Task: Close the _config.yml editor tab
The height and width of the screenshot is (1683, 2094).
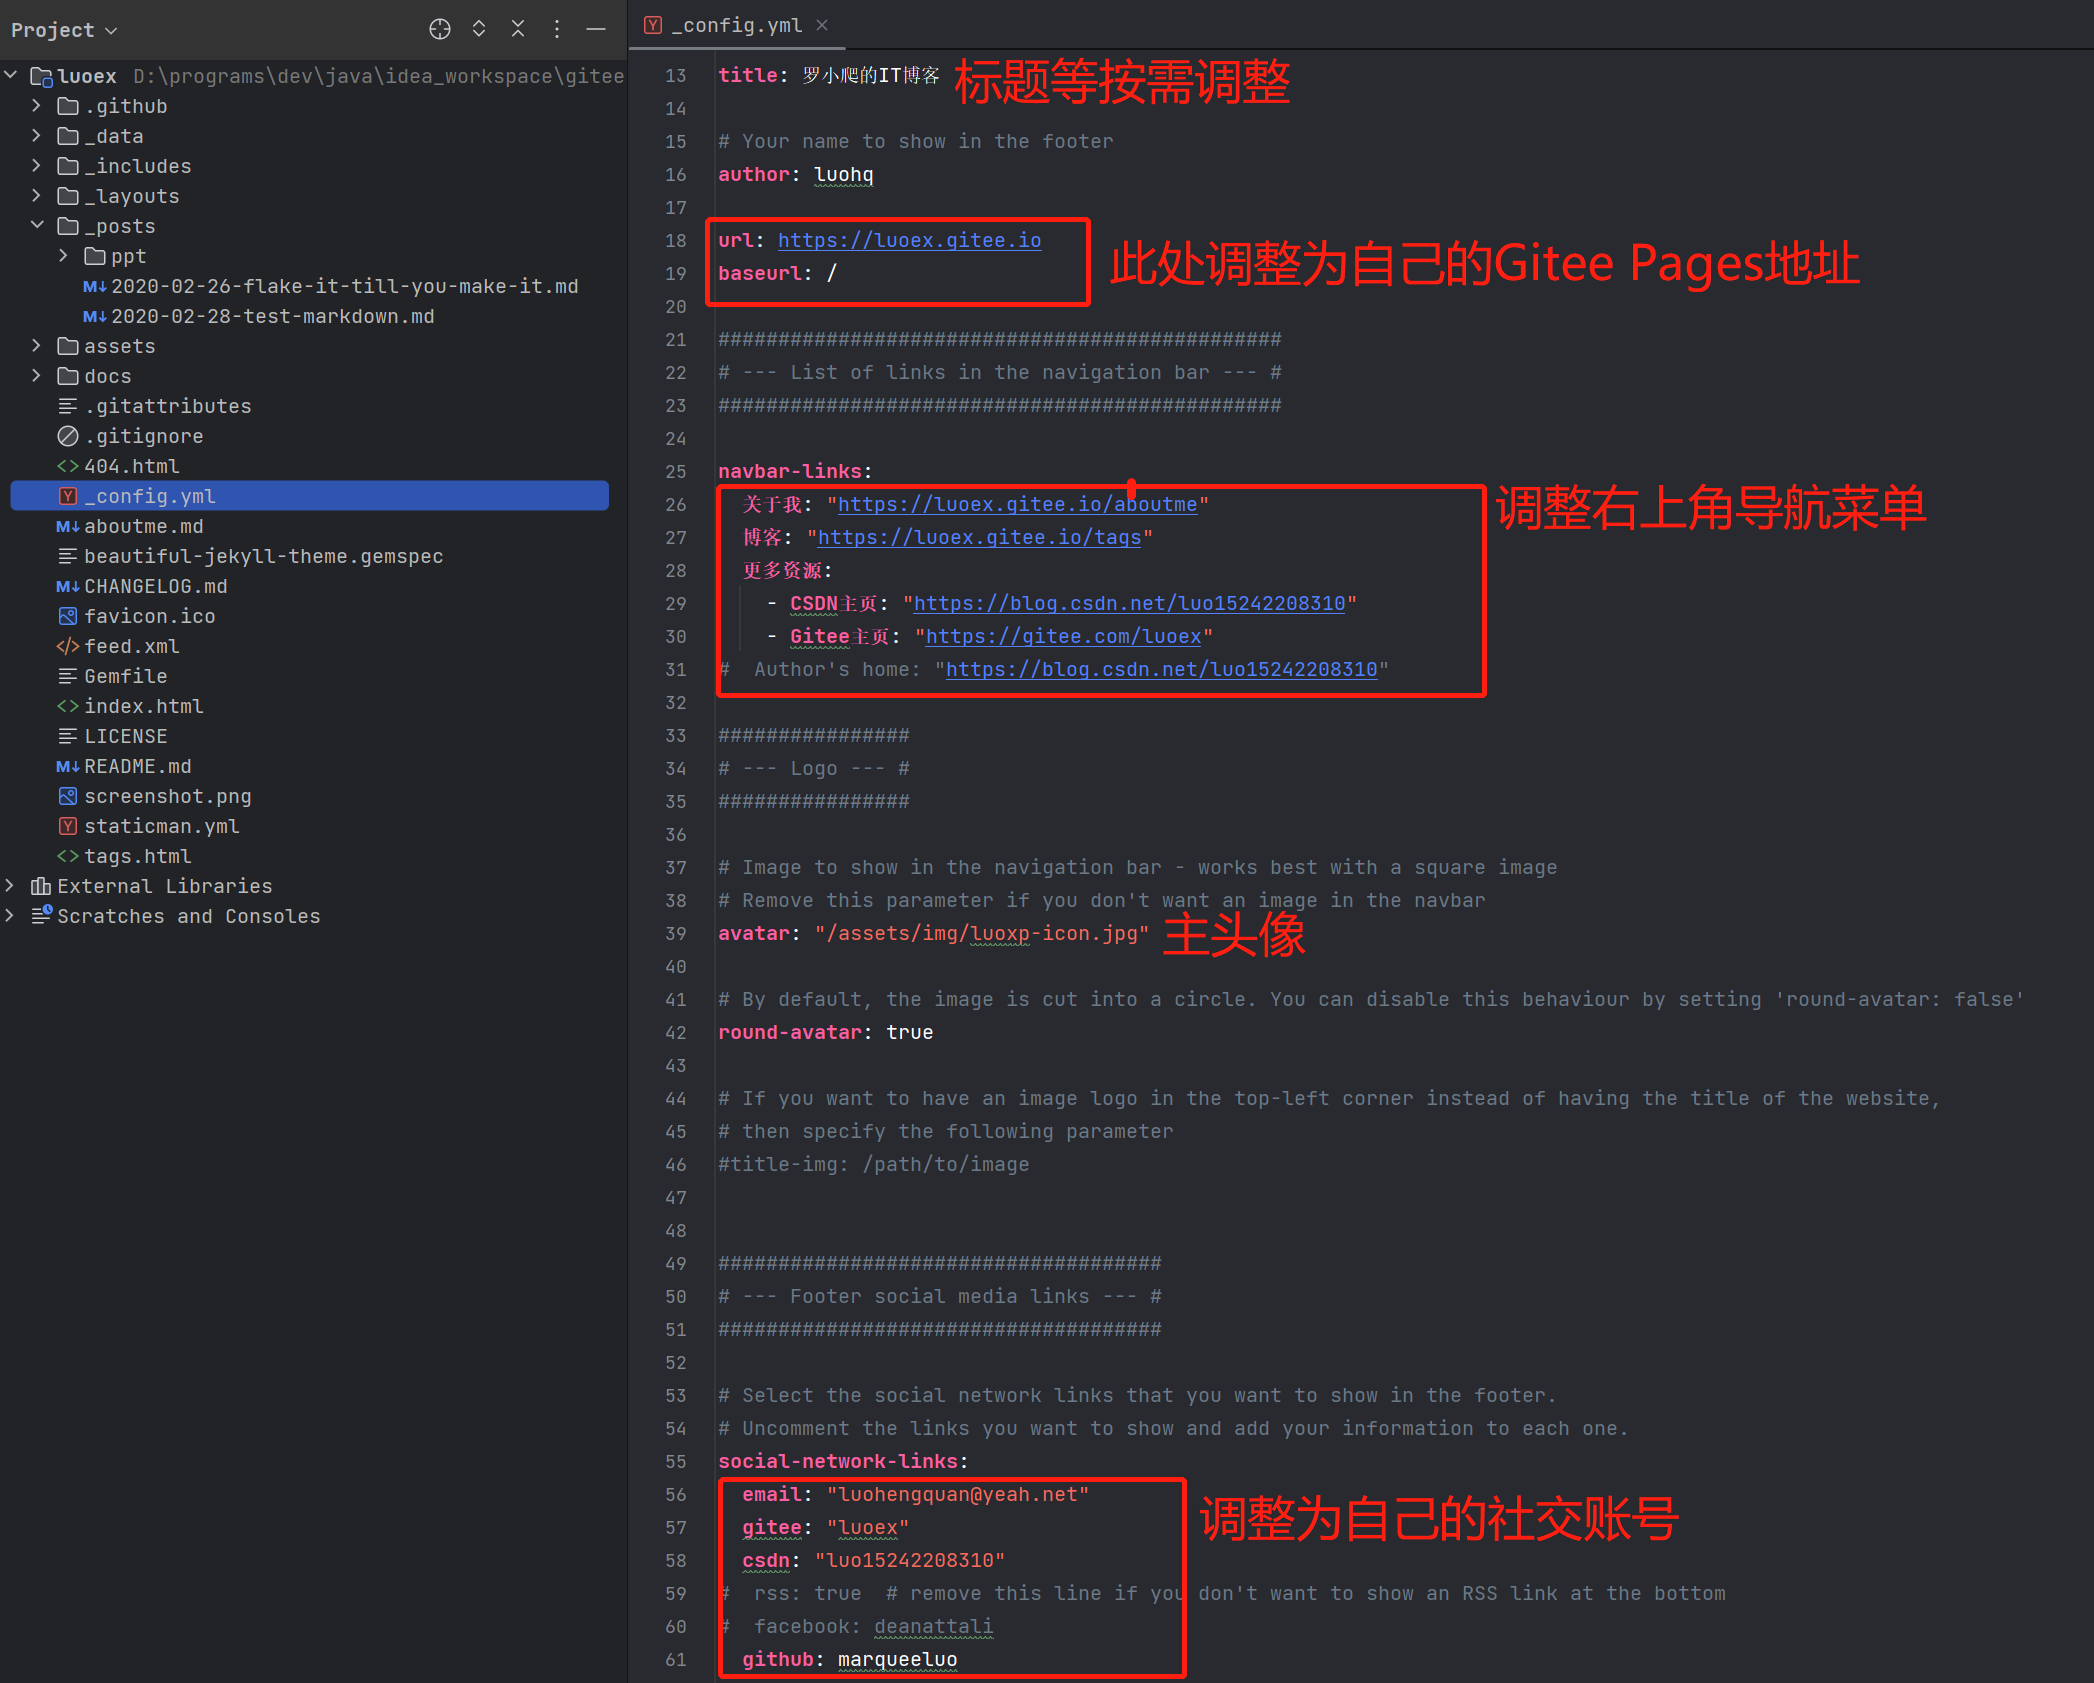Action: (822, 25)
